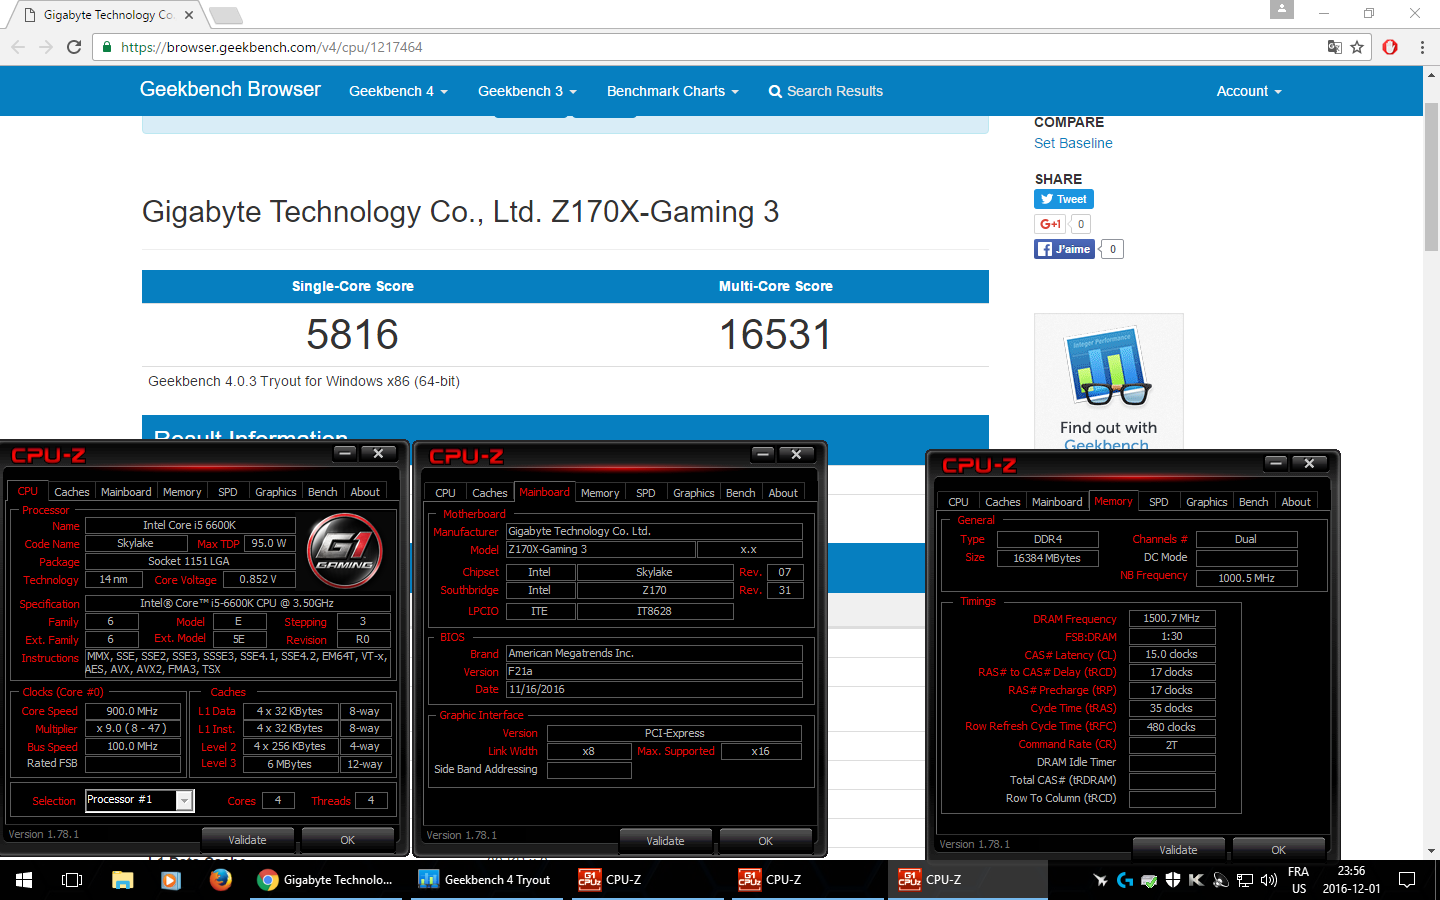Click Validate in the middle CPU-Z window
Screen dimensions: 1440x900
(x=666, y=841)
